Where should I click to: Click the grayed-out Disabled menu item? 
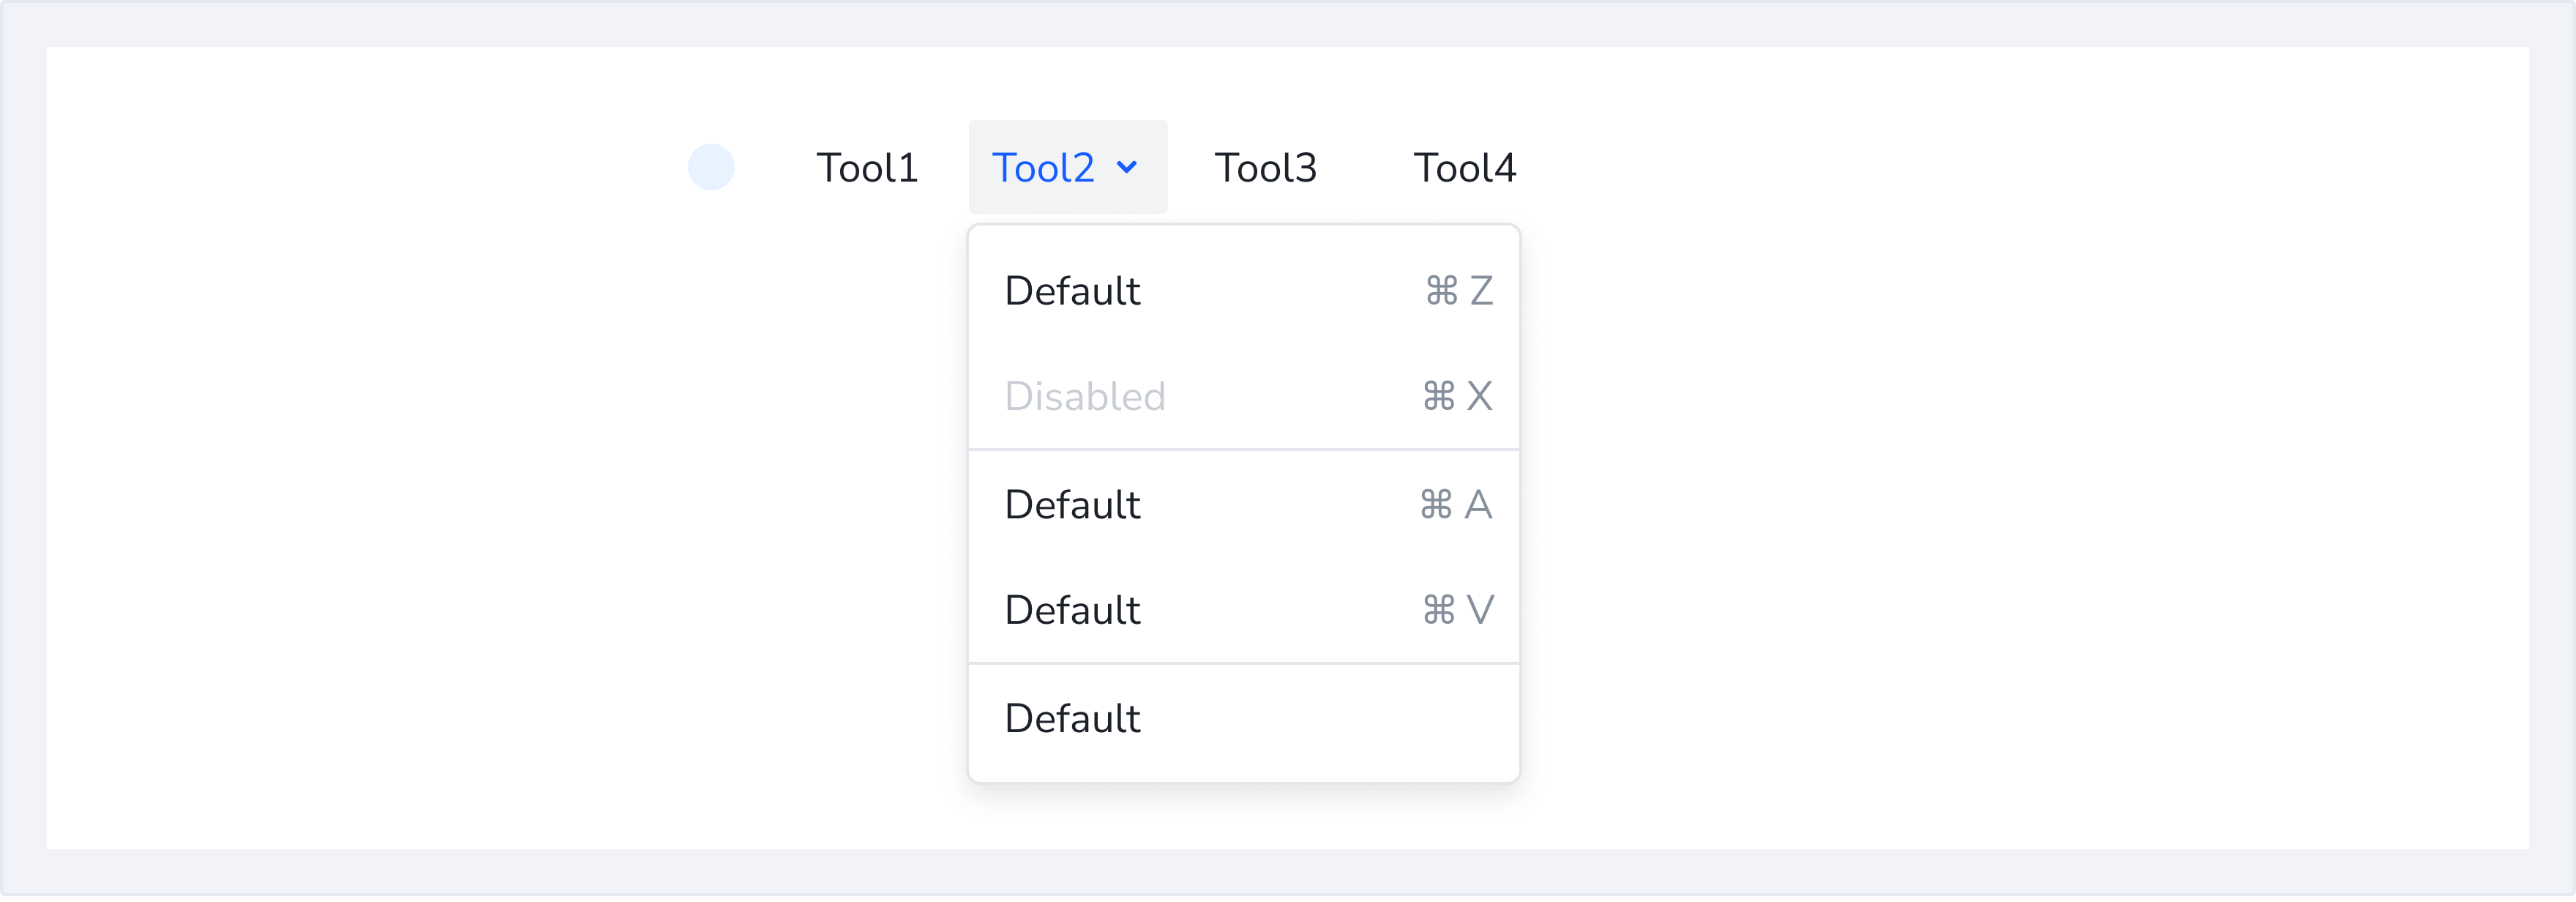pos(1085,397)
